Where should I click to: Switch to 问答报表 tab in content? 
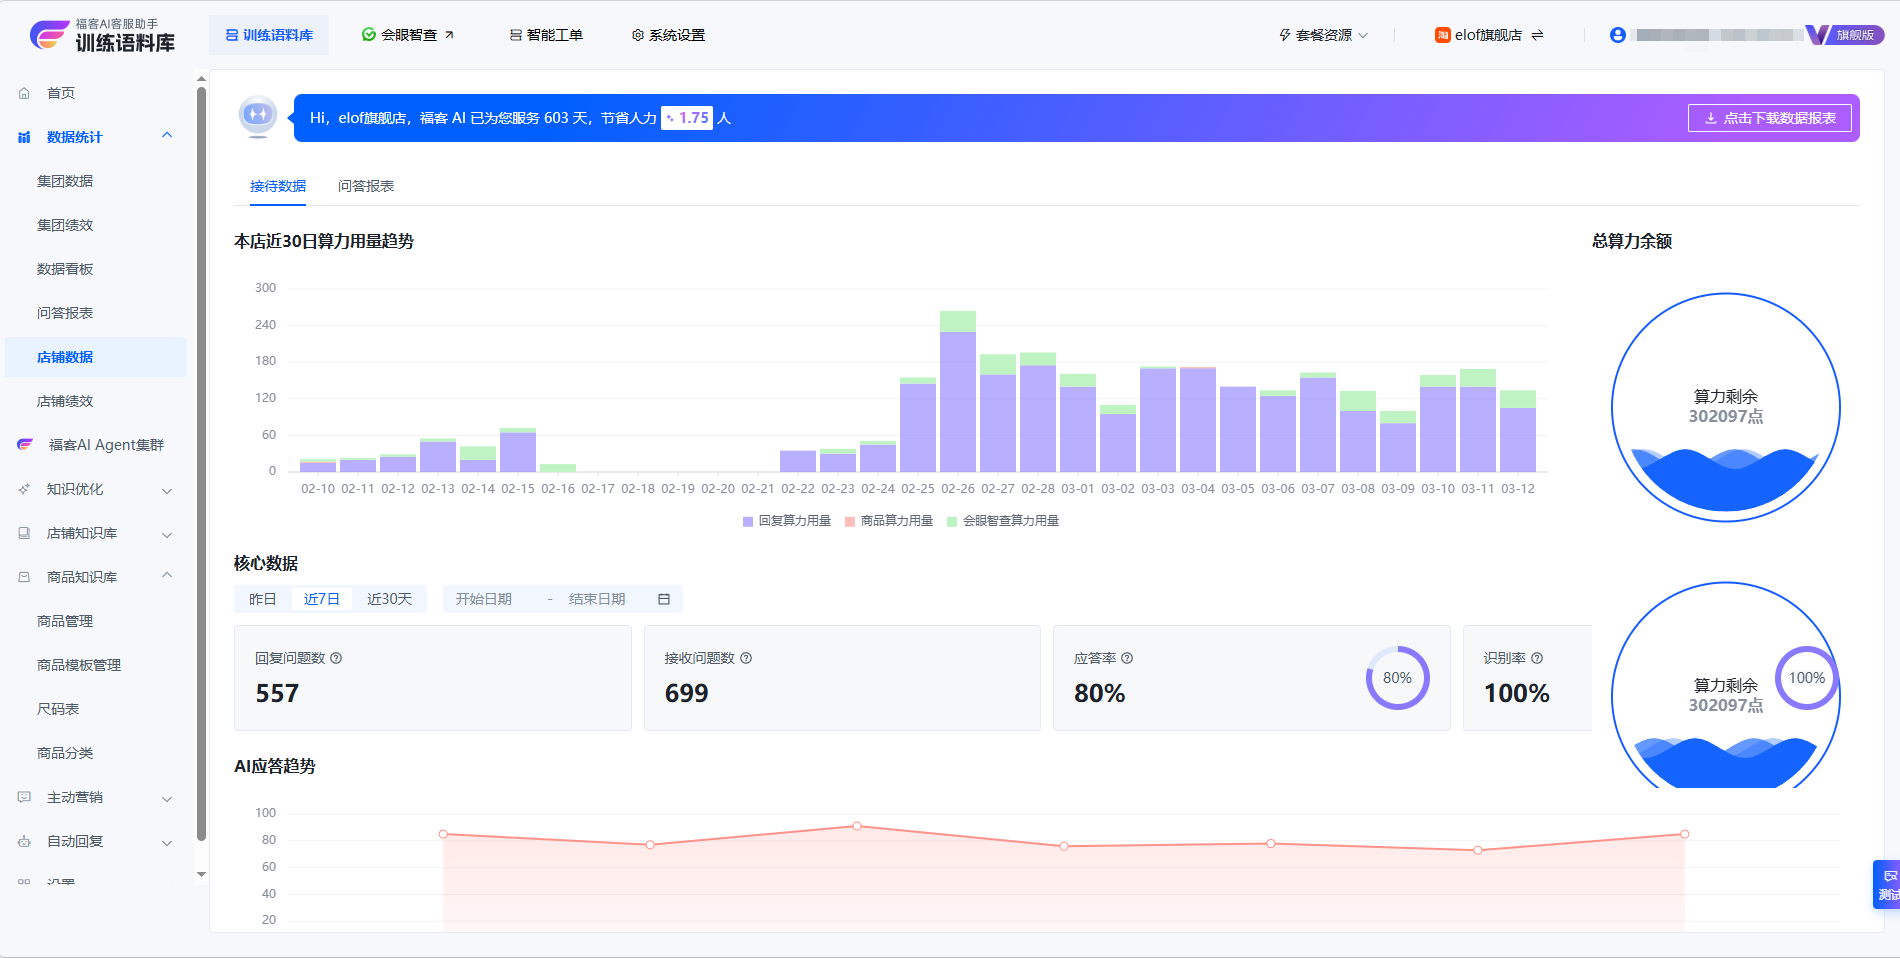click(x=366, y=186)
